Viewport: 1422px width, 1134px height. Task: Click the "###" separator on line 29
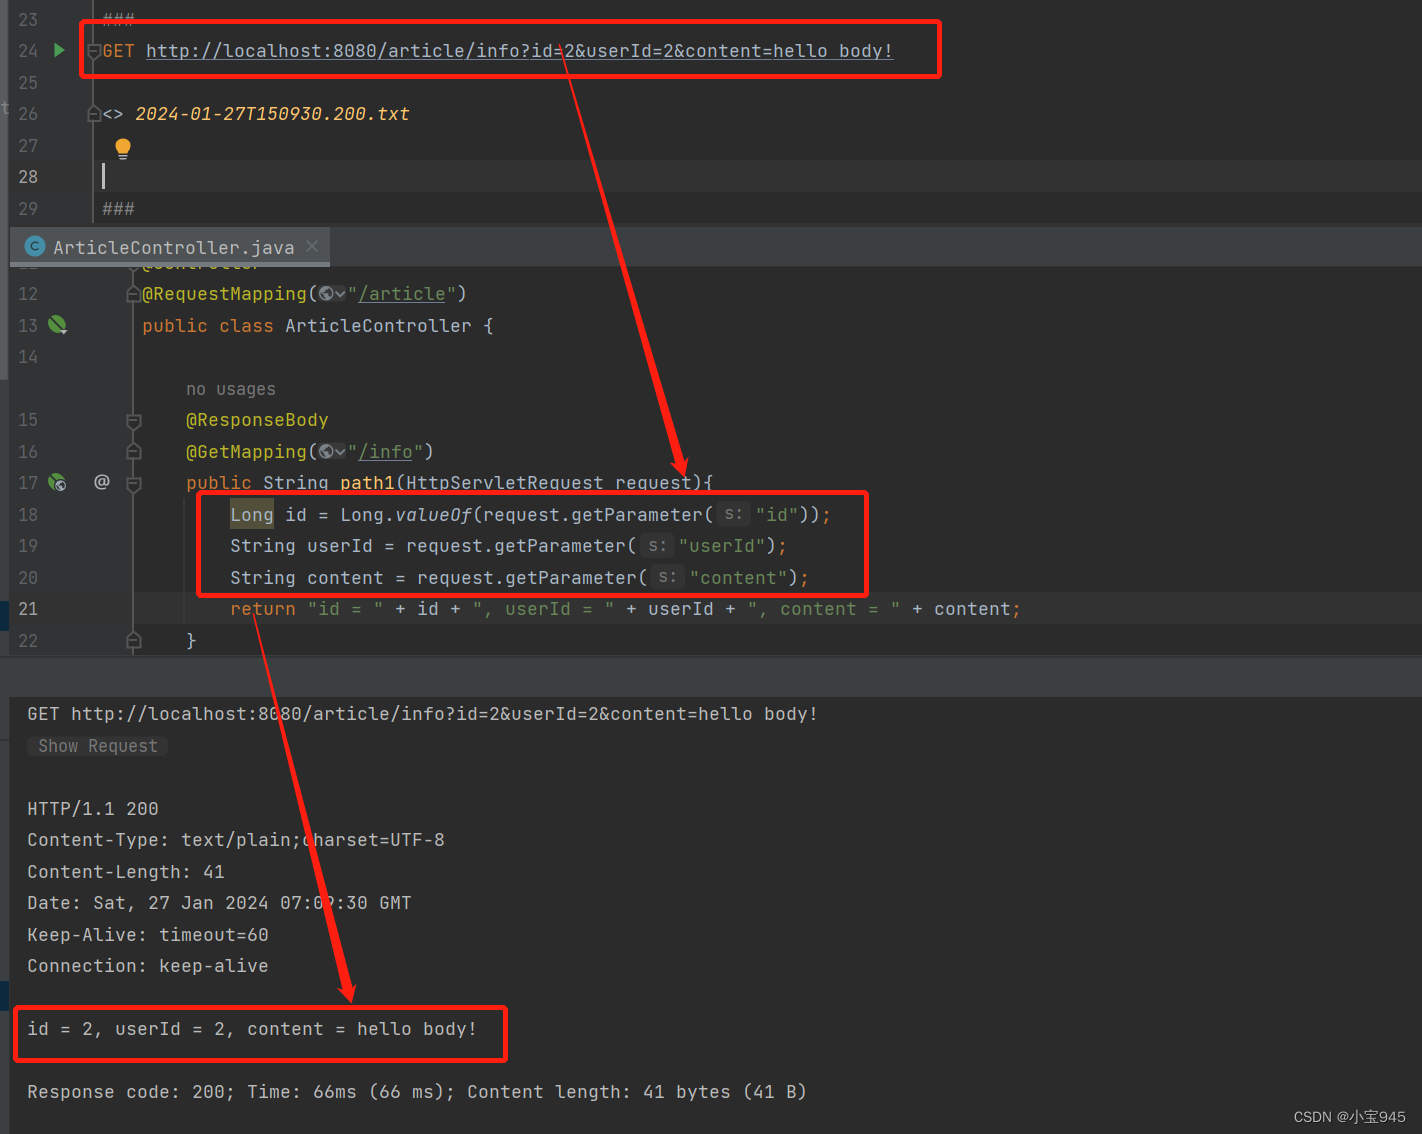click(x=118, y=209)
